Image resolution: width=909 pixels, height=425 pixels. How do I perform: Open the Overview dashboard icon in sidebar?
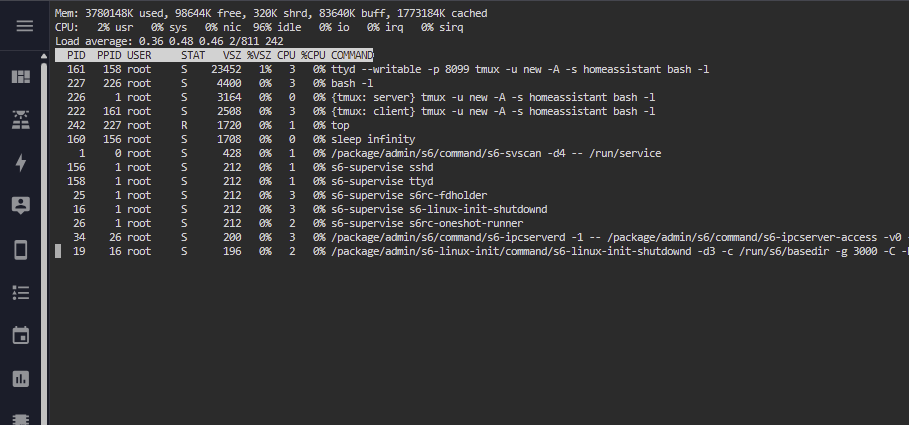pyautogui.click(x=20, y=77)
